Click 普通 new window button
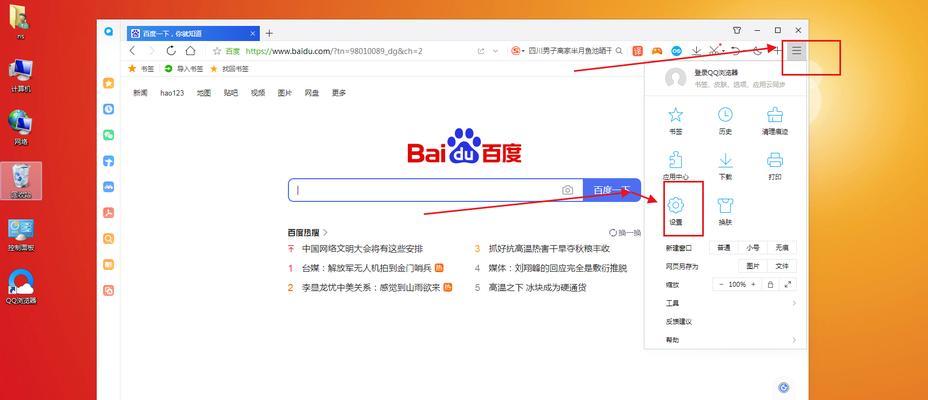Viewport: 928px width, 400px height. click(724, 248)
